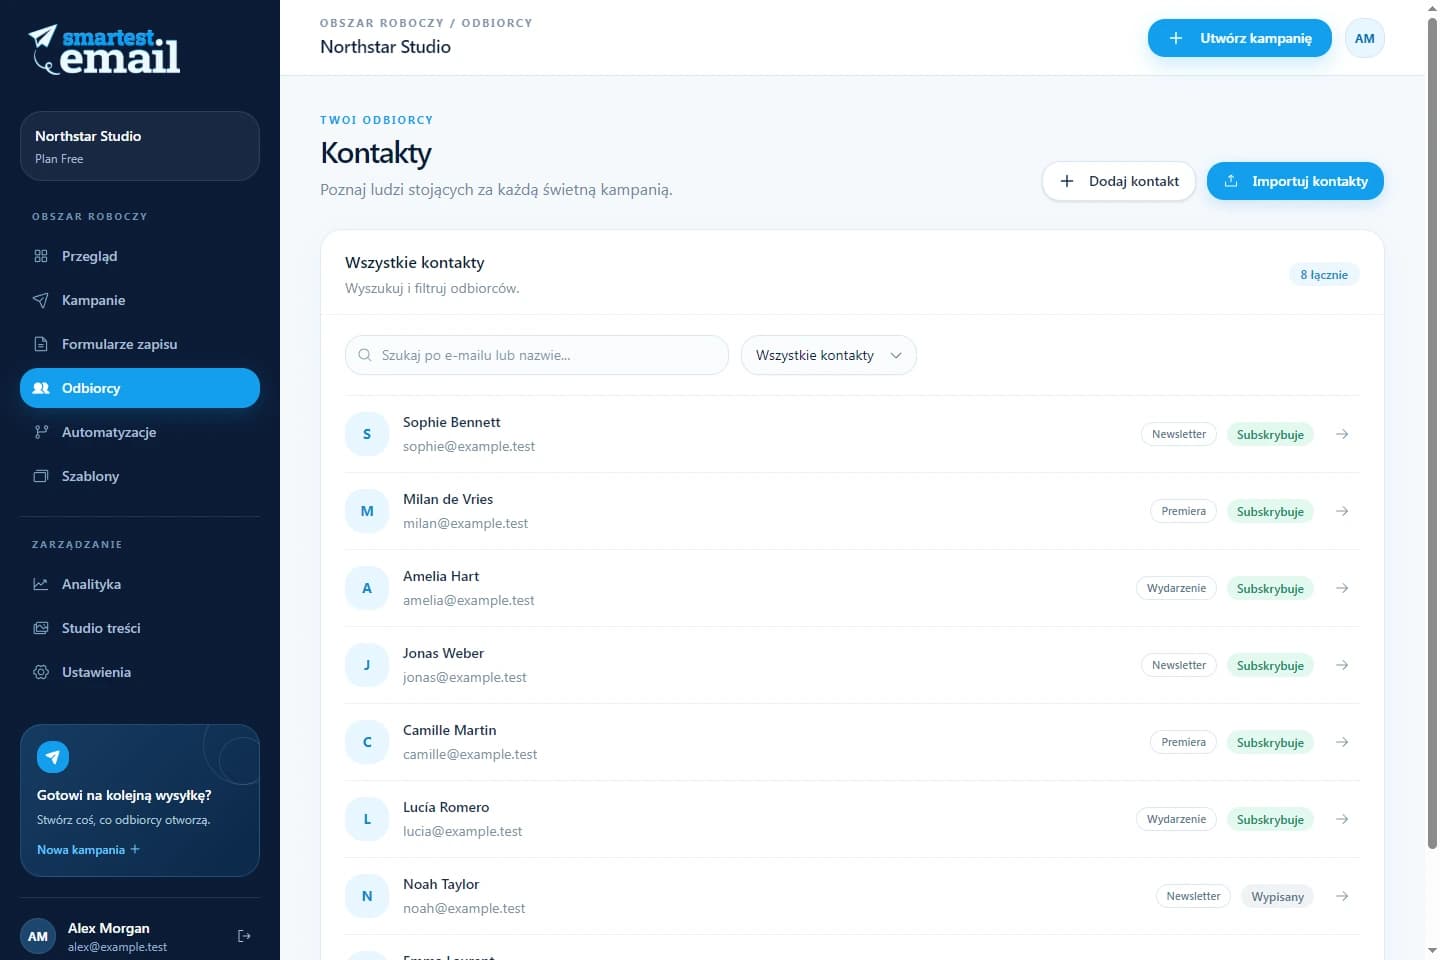Open the Northstar Studio workspace switcher
The width and height of the screenshot is (1440, 960).
pos(140,146)
